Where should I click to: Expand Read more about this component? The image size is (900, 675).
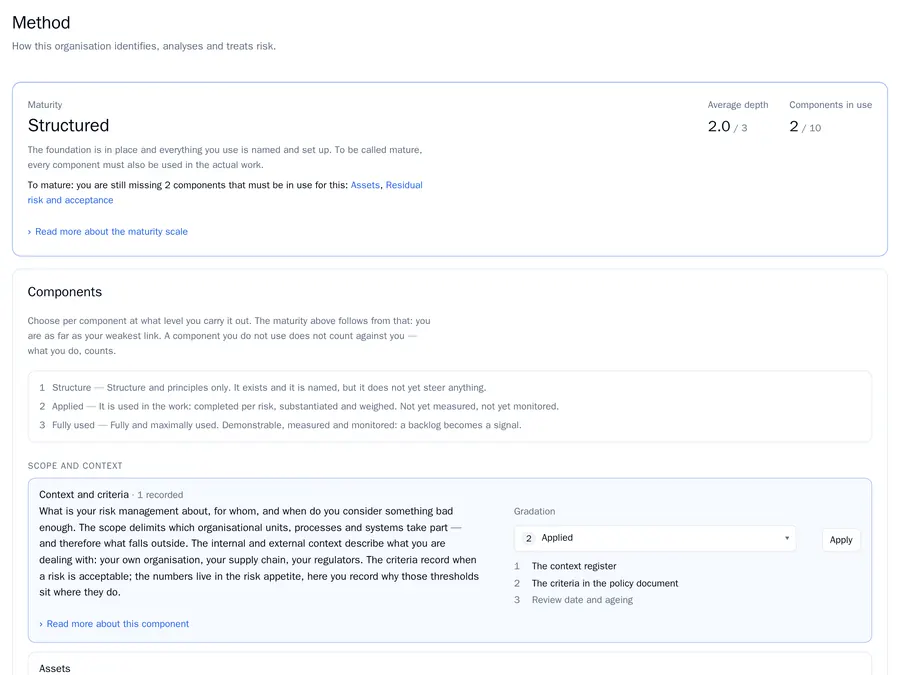tap(114, 623)
